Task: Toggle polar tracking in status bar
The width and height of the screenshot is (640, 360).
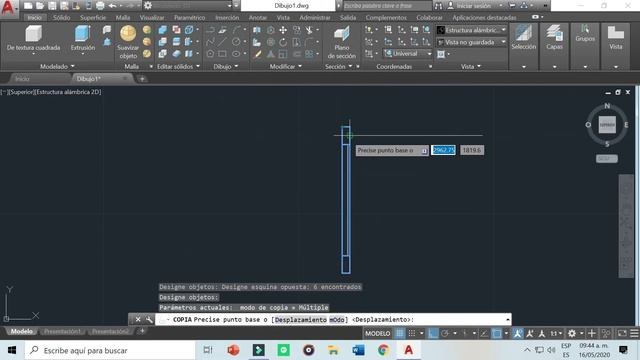Action: (445, 333)
